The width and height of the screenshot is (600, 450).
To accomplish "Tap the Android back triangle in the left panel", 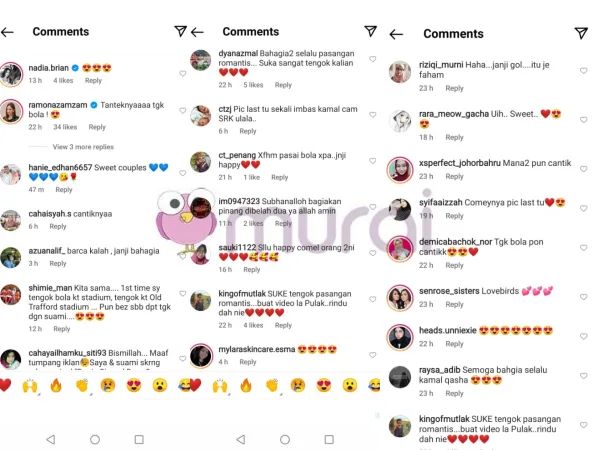I will tap(51, 439).
